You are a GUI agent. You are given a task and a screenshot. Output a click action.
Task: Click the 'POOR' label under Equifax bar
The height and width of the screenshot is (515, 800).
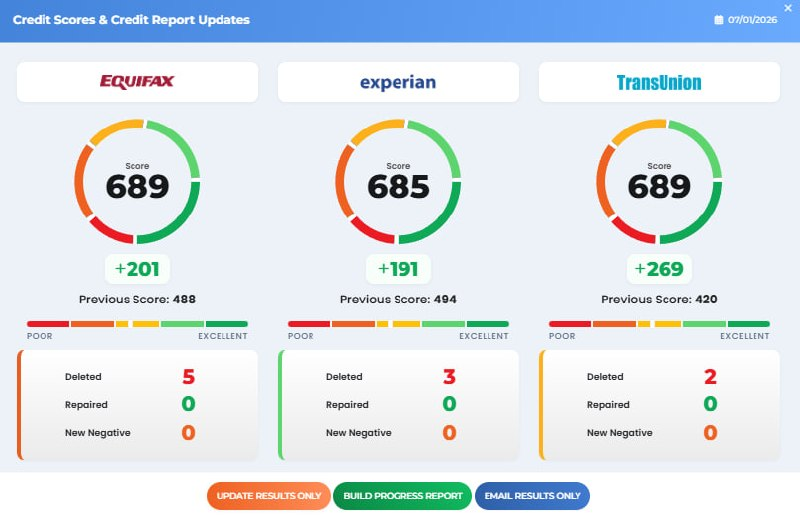tap(39, 336)
